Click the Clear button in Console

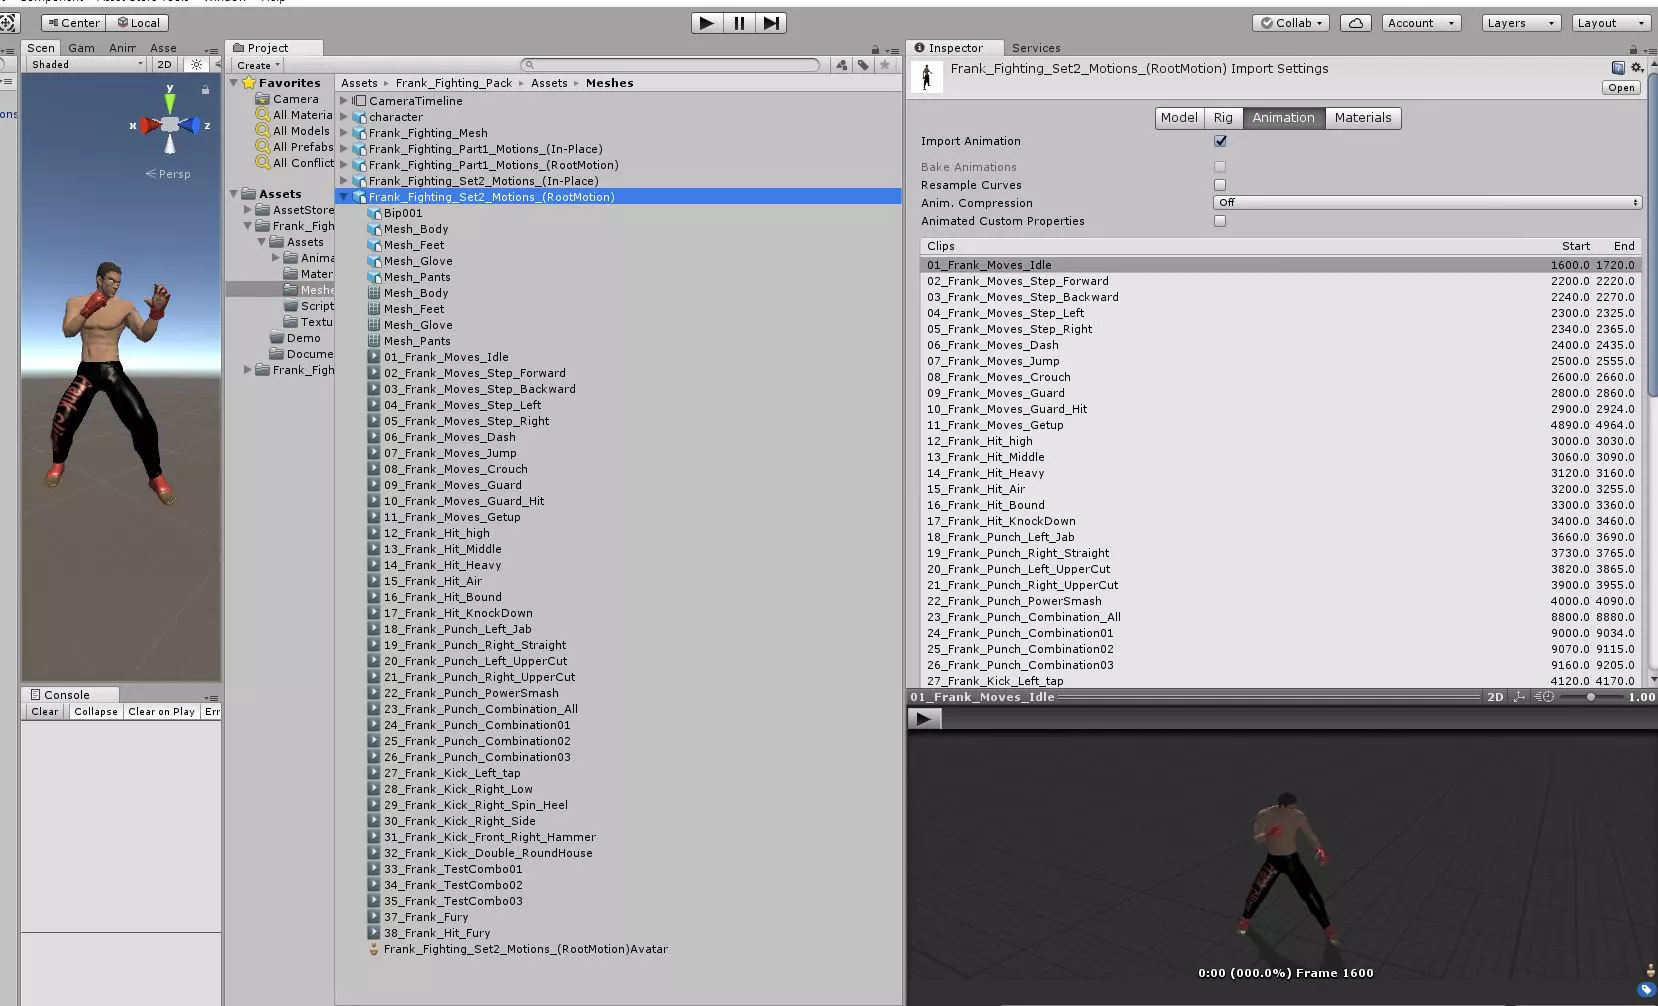[45, 712]
